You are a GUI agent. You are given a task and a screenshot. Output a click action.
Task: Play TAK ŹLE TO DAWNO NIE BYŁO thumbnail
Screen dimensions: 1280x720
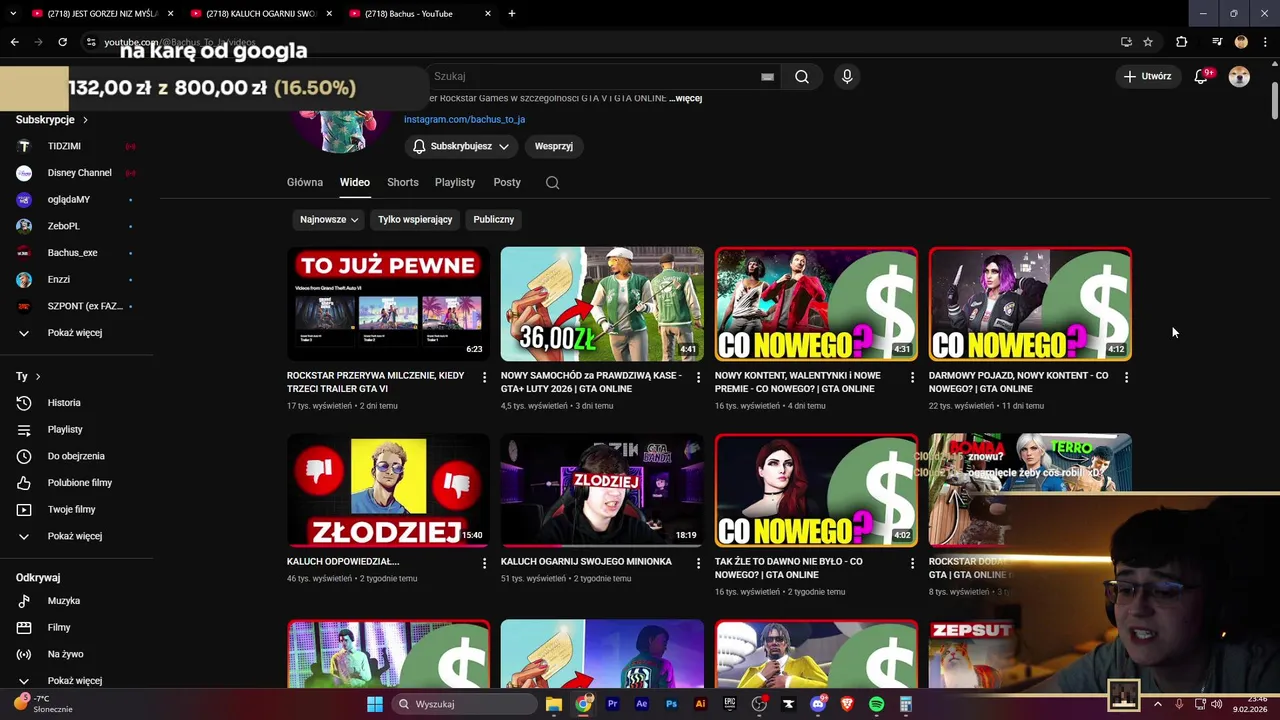[816, 490]
